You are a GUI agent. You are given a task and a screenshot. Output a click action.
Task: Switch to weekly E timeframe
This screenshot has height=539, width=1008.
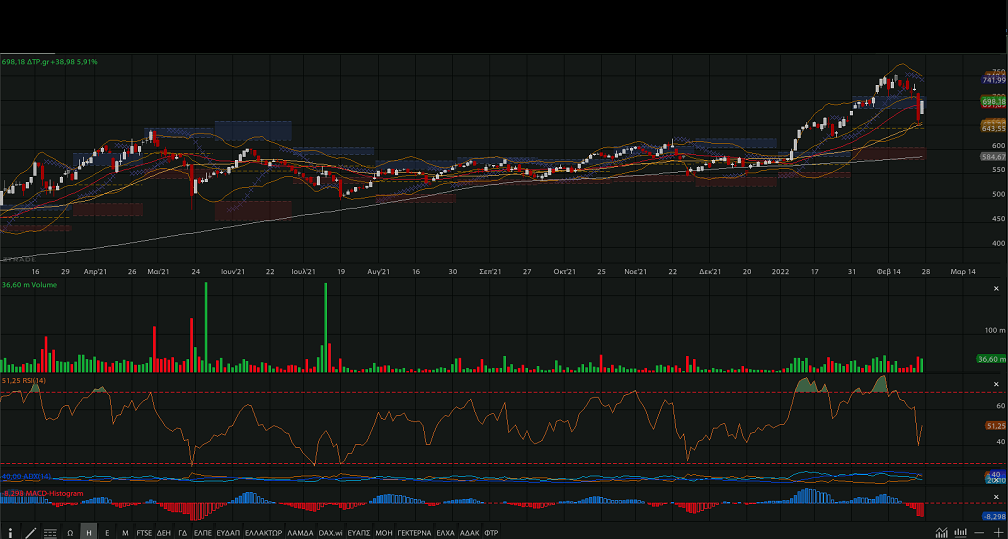[107, 533]
